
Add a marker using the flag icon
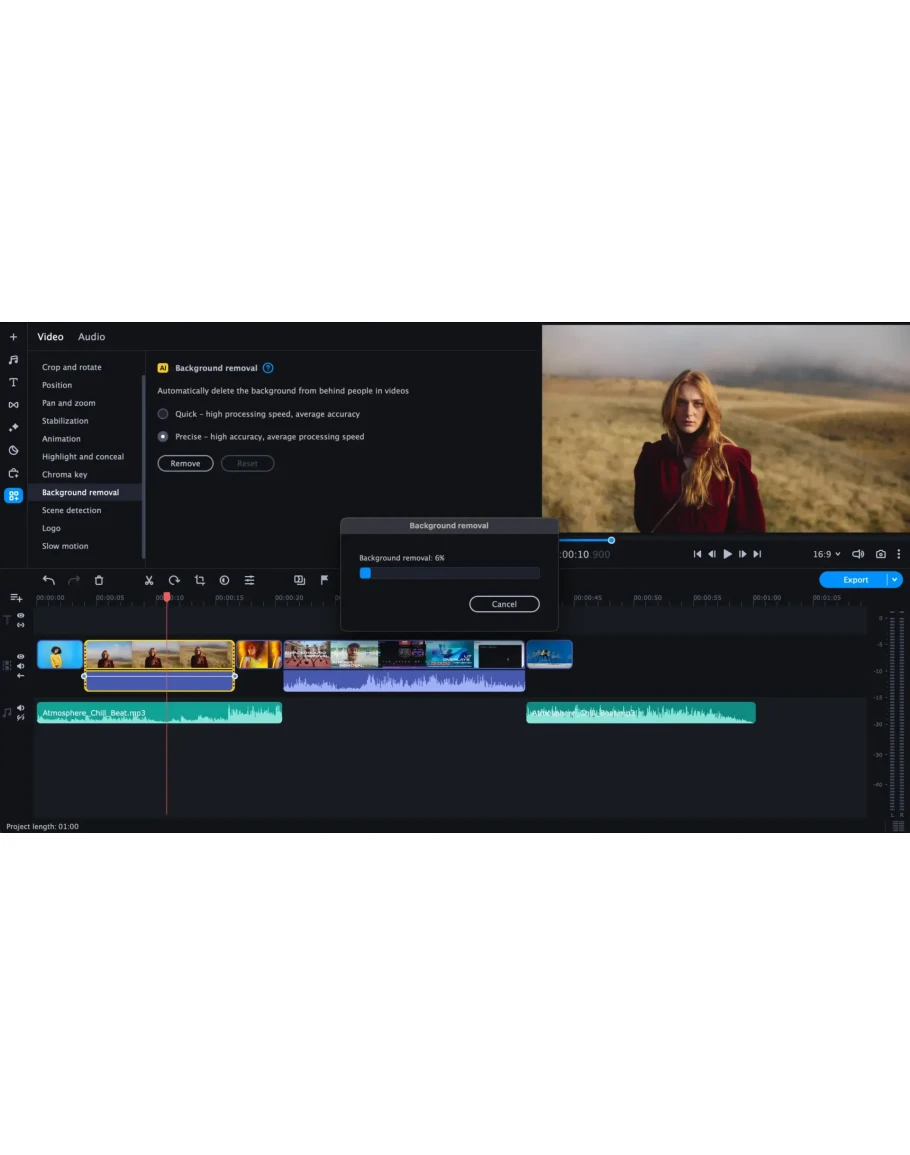pyautogui.click(x=324, y=580)
